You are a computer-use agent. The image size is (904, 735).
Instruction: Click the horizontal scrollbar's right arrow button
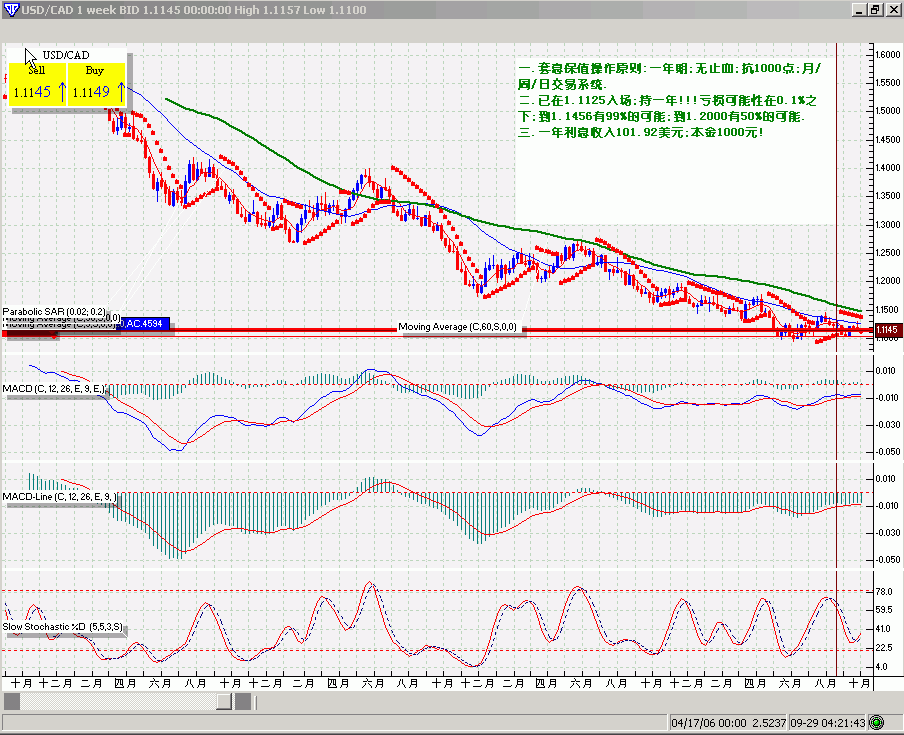[x=243, y=702]
